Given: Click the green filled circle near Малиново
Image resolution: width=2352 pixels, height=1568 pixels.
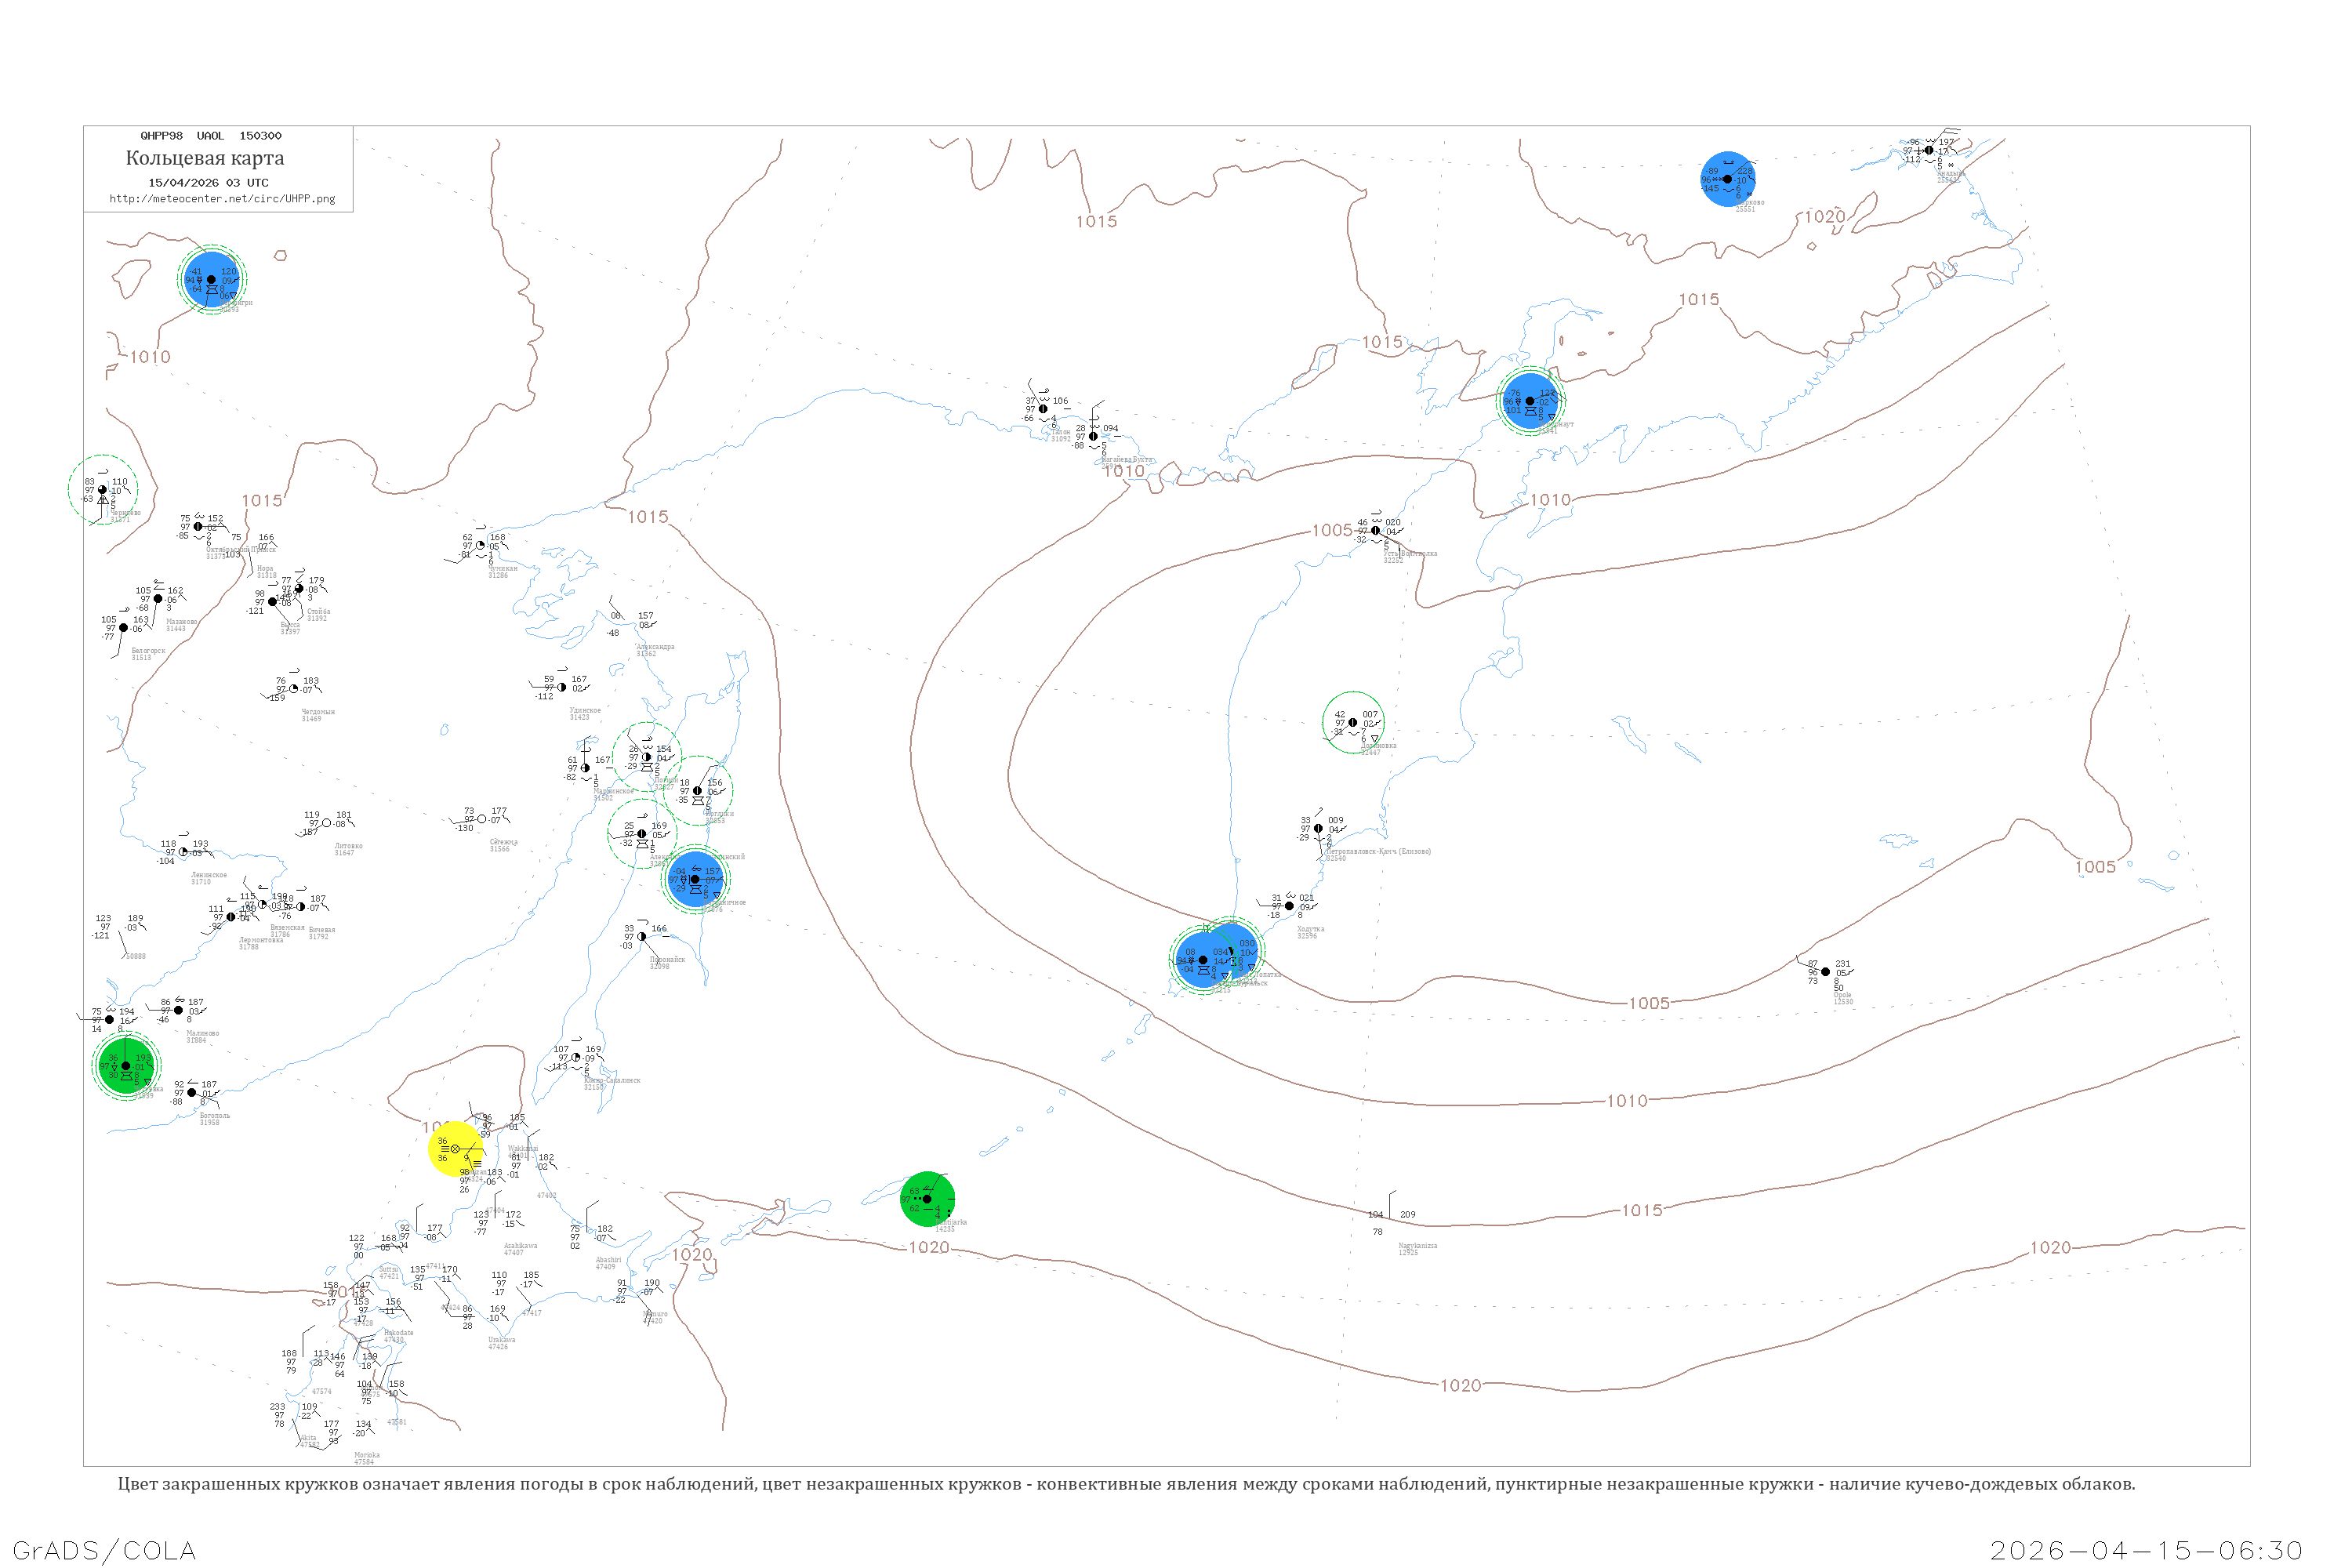Looking at the screenshot, I should [126, 1066].
